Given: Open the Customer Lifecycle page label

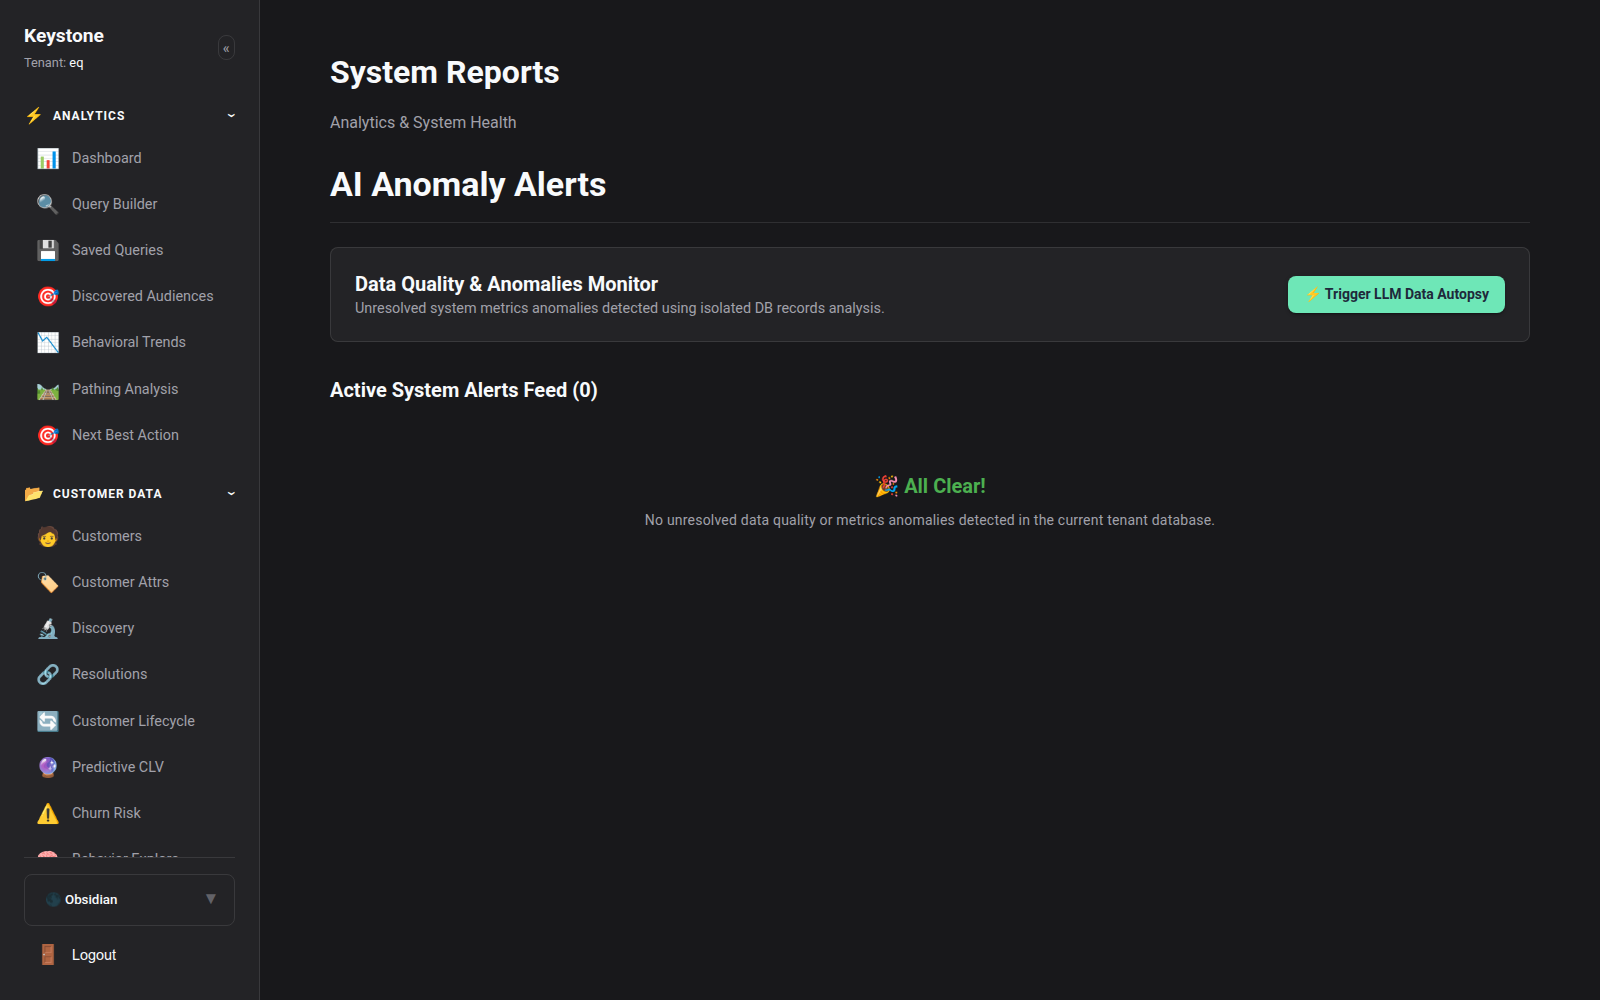Looking at the screenshot, I should point(133,721).
